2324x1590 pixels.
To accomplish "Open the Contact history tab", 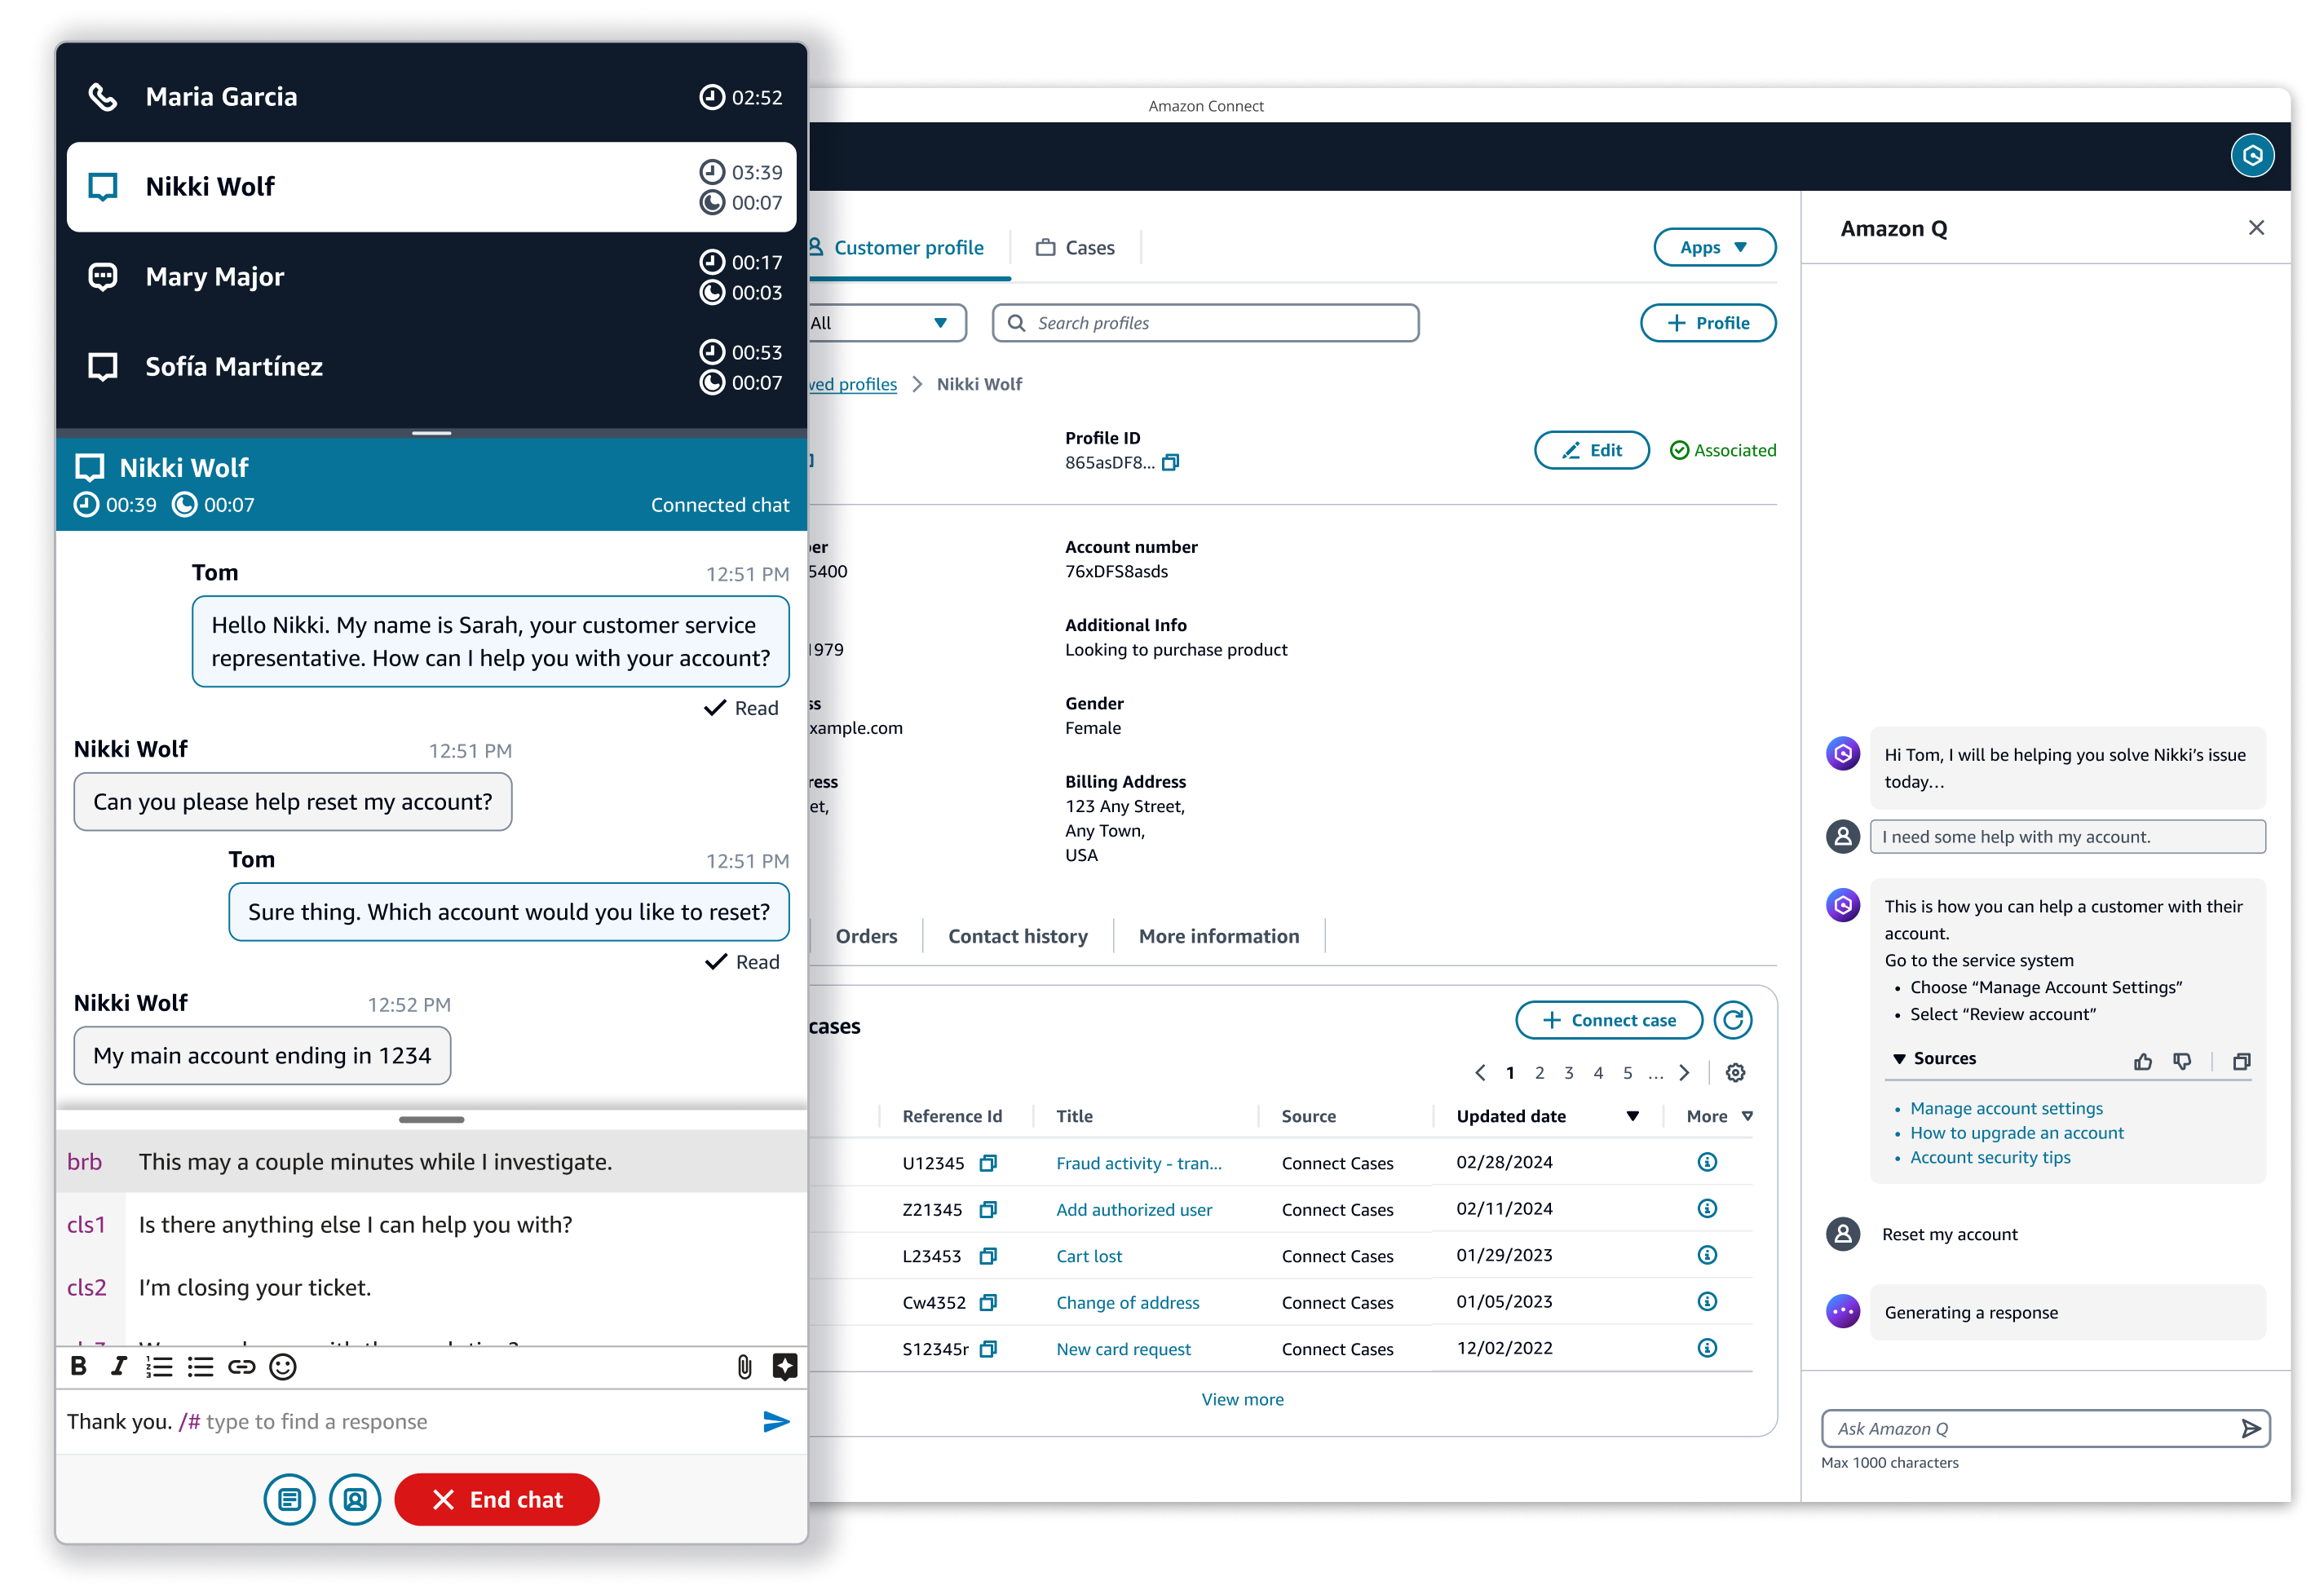I will point(1017,936).
